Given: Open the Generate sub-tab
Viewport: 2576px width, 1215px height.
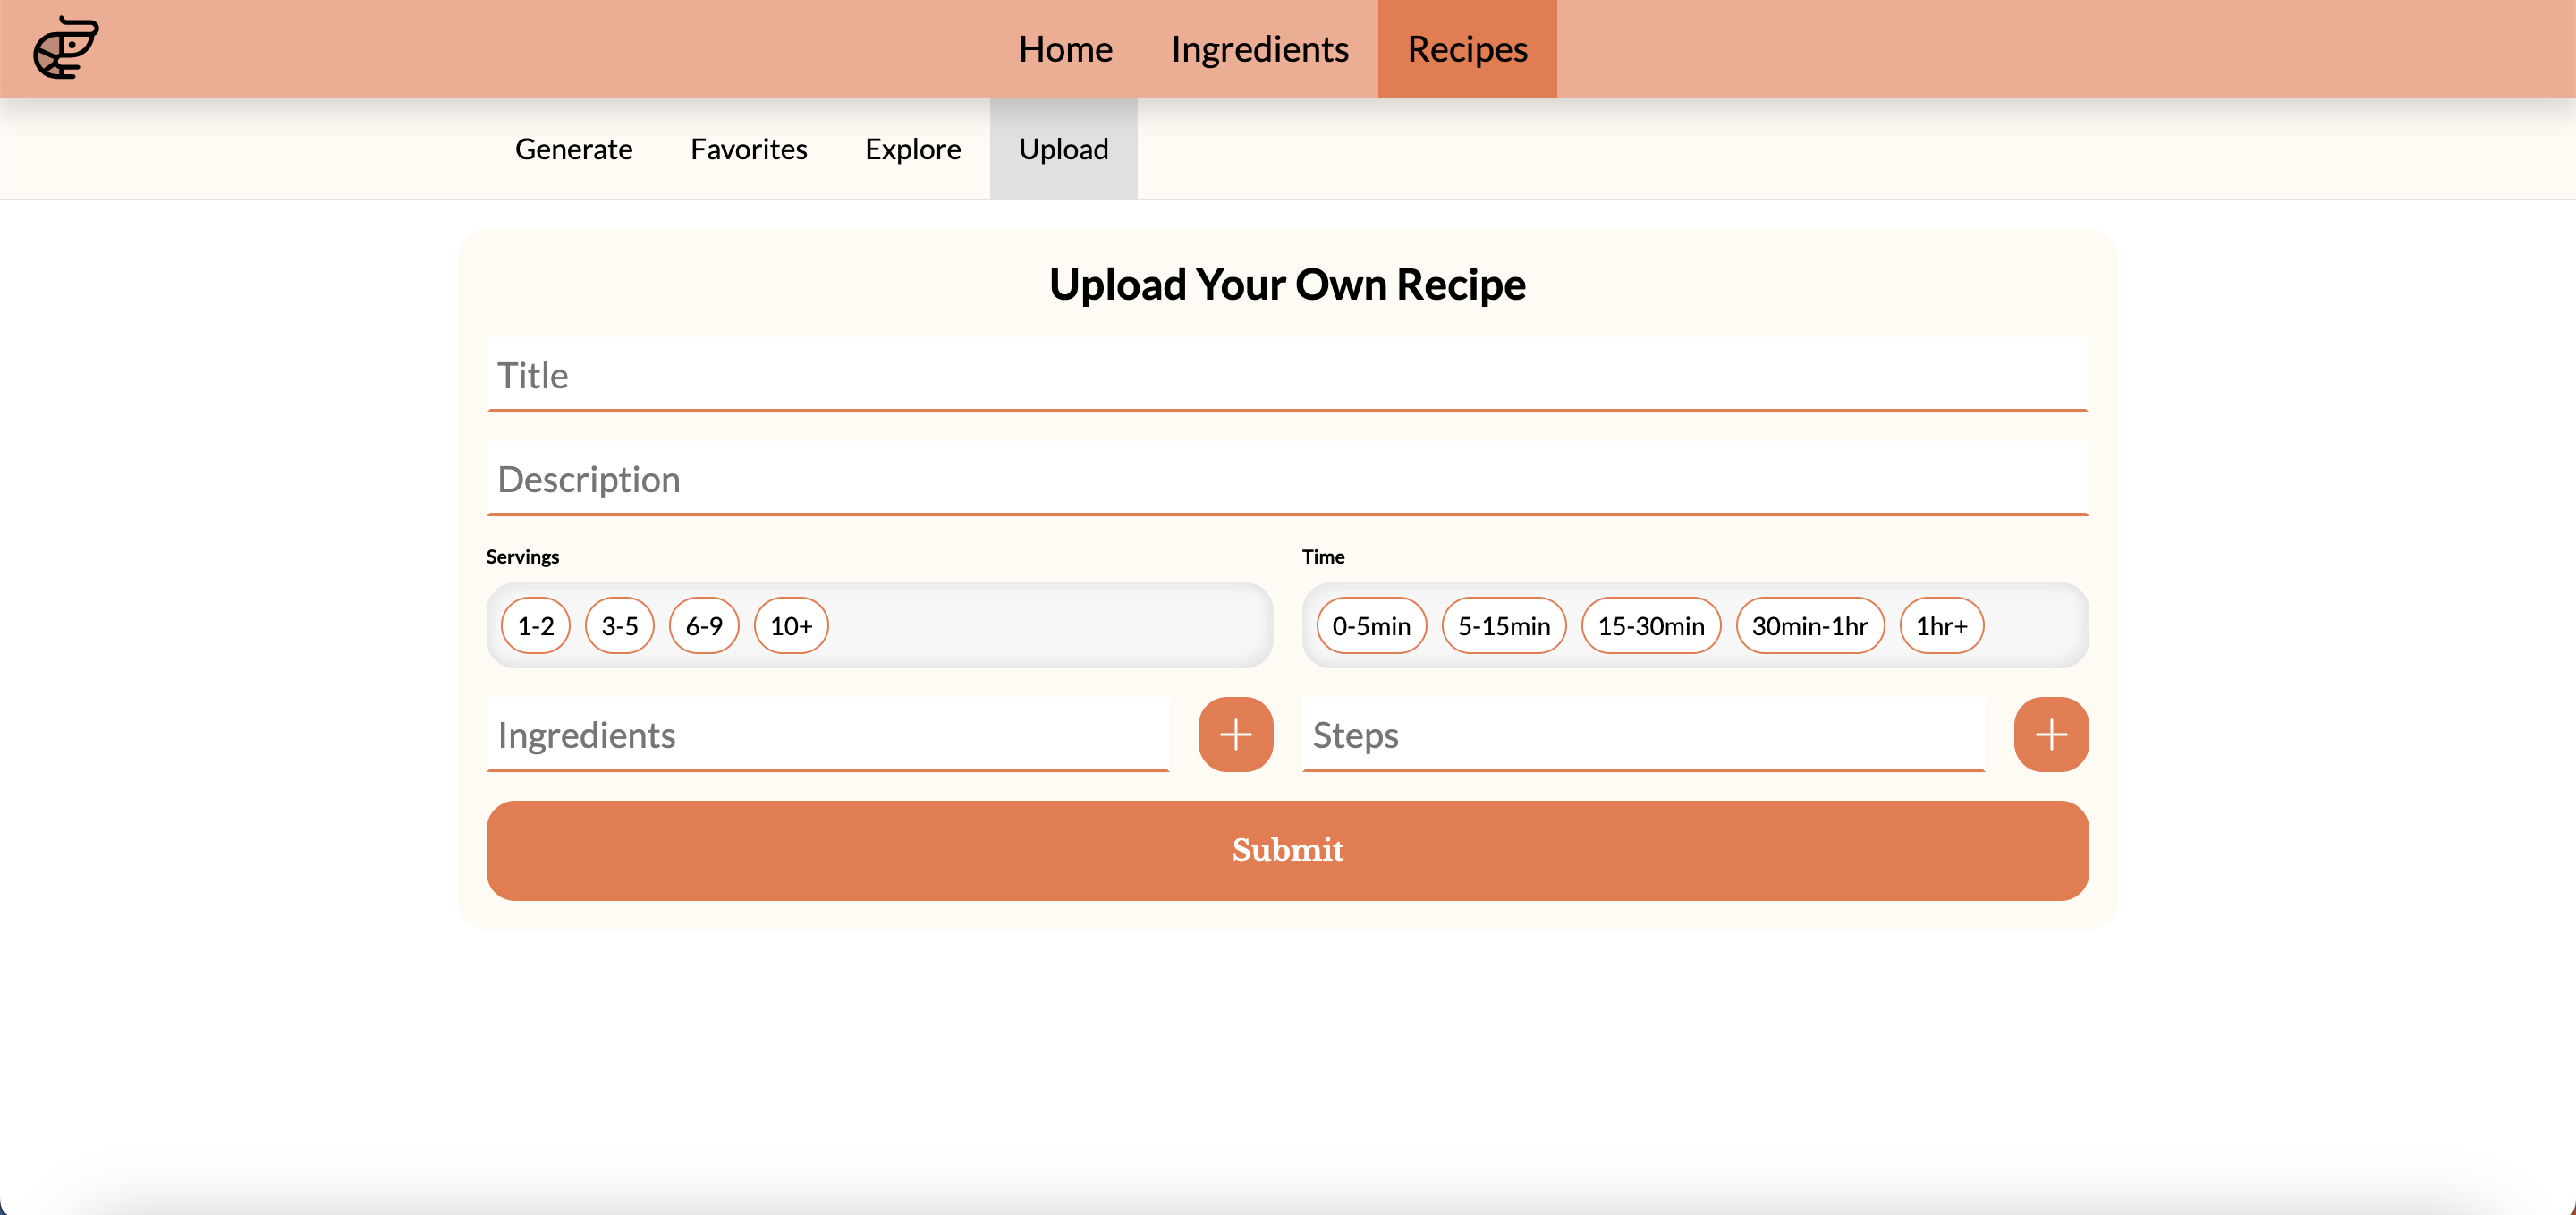Looking at the screenshot, I should click(x=573, y=149).
